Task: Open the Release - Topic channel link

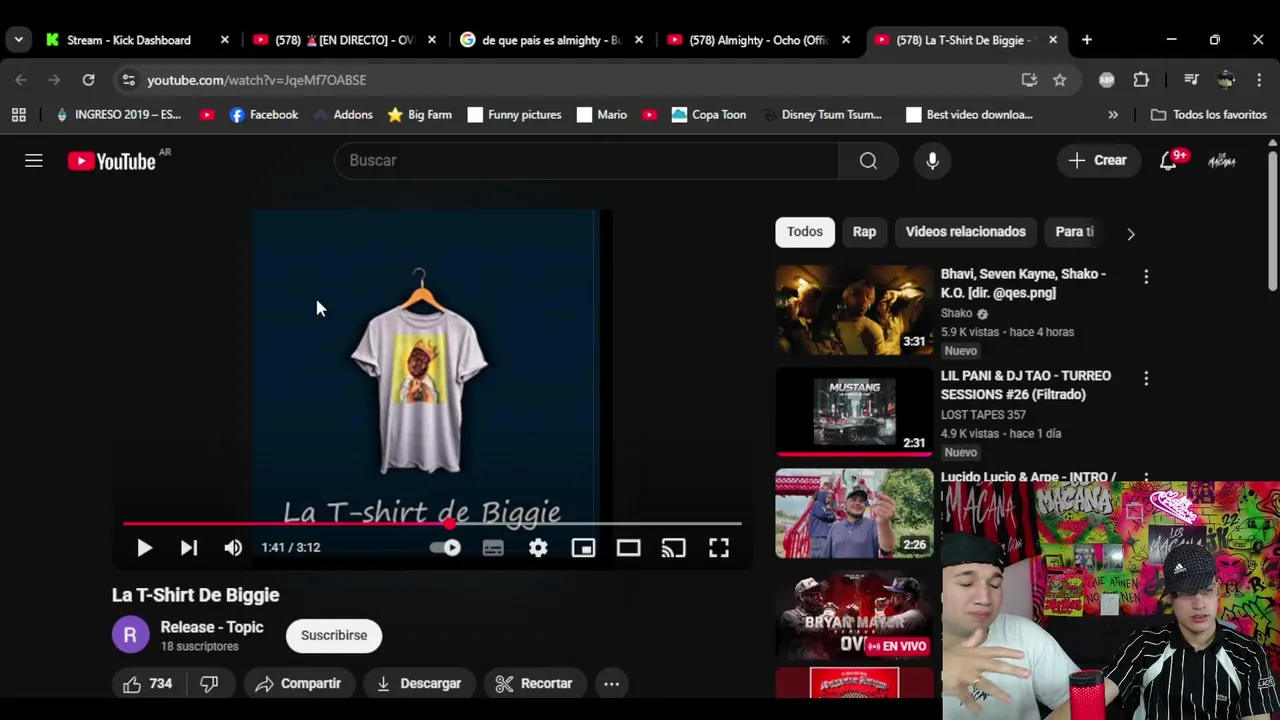Action: [x=212, y=627]
